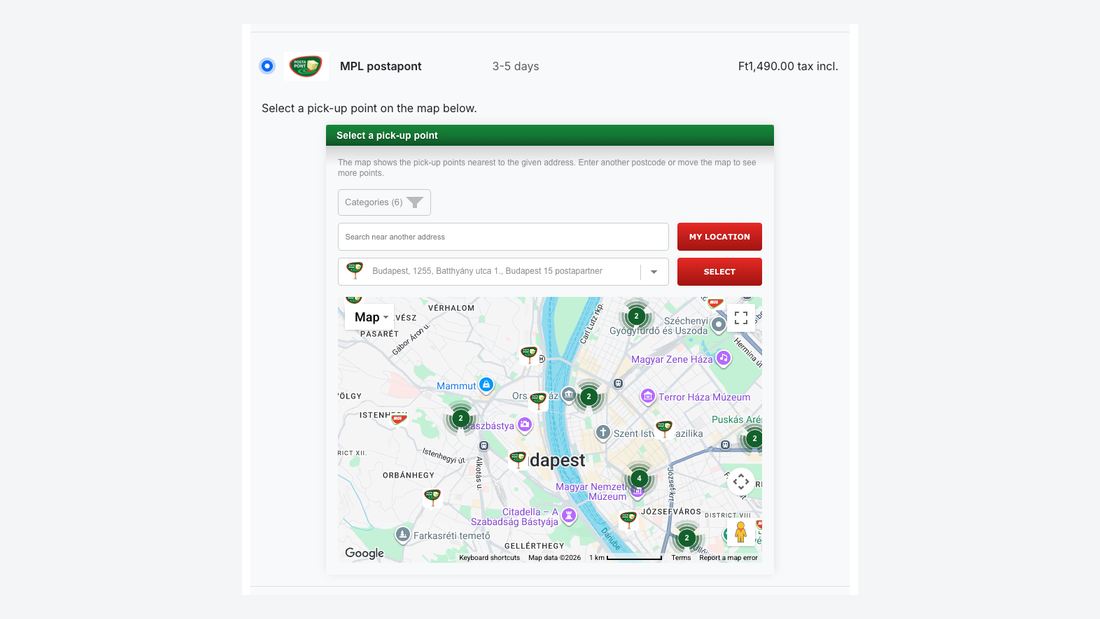
Task: Select the post pin near Orbánhegy
Action: [x=432, y=497]
